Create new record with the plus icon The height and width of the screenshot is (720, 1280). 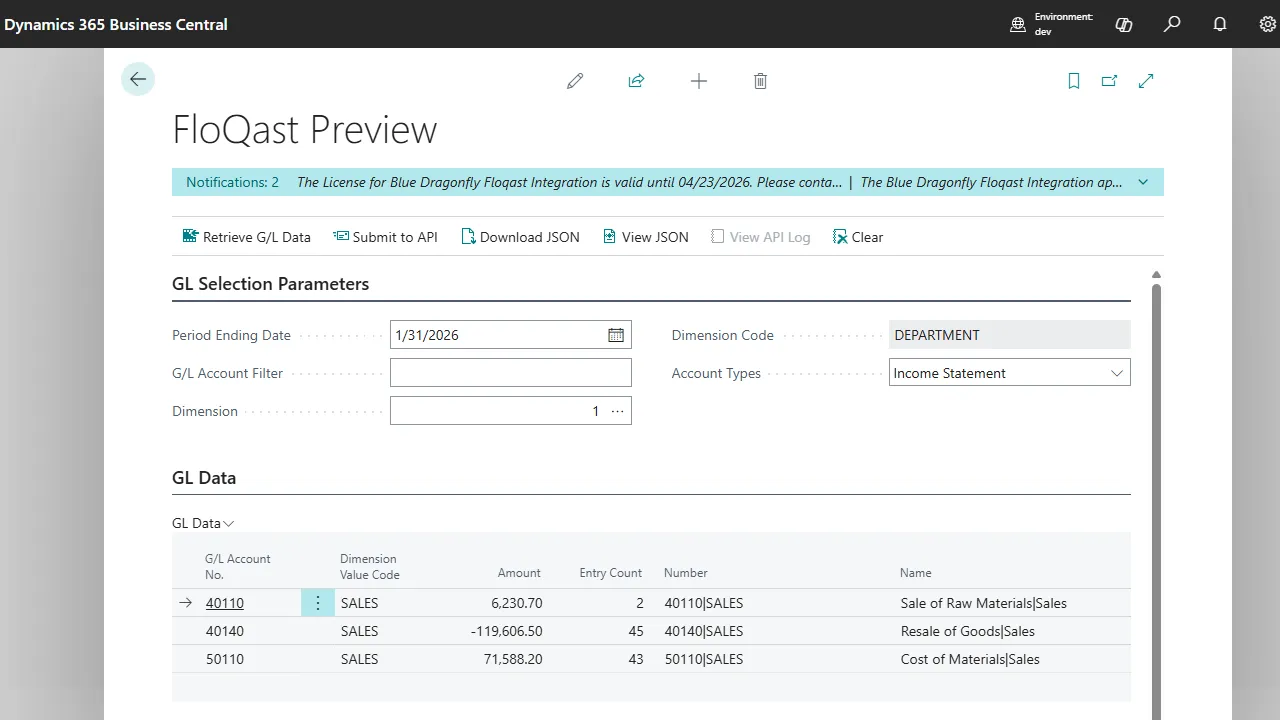click(x=699, y=81)
